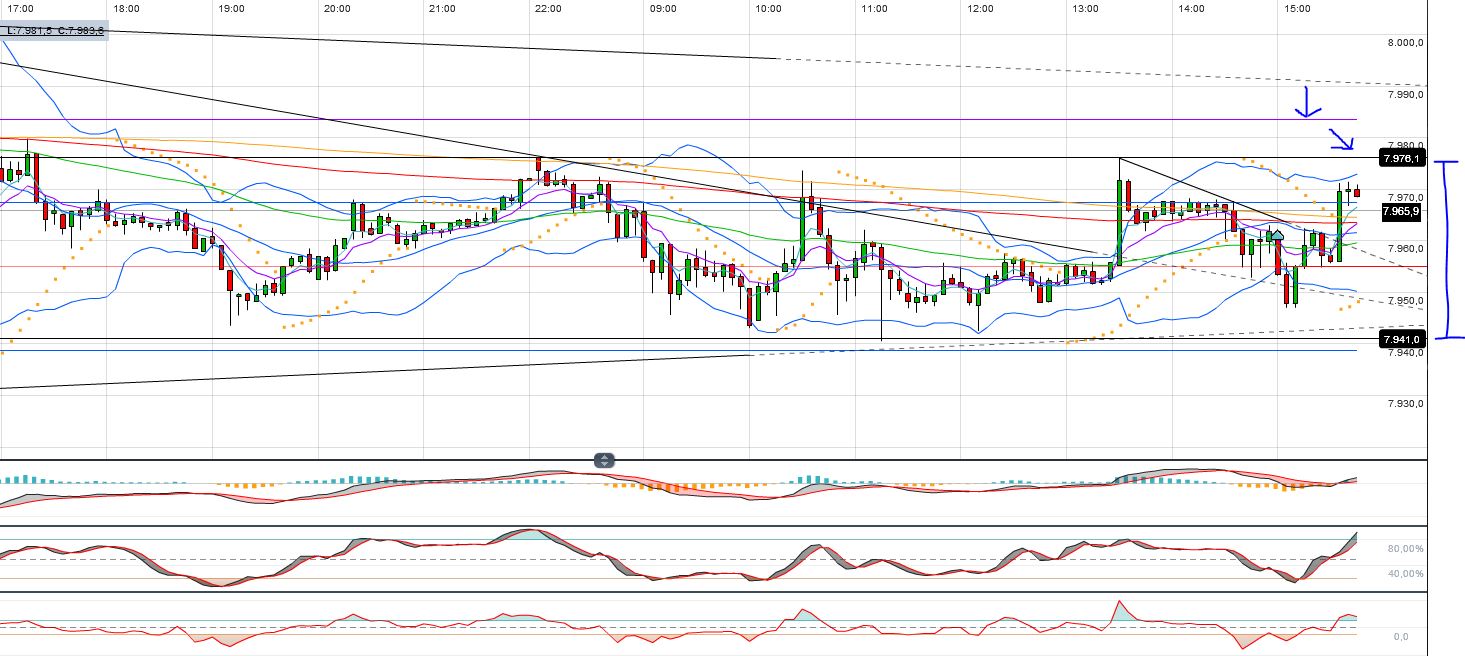Select the 7.965,9 current price tag
The height and width of the screenshot is (656, 1465).
pyautogui.click(x=1400, y=212)
